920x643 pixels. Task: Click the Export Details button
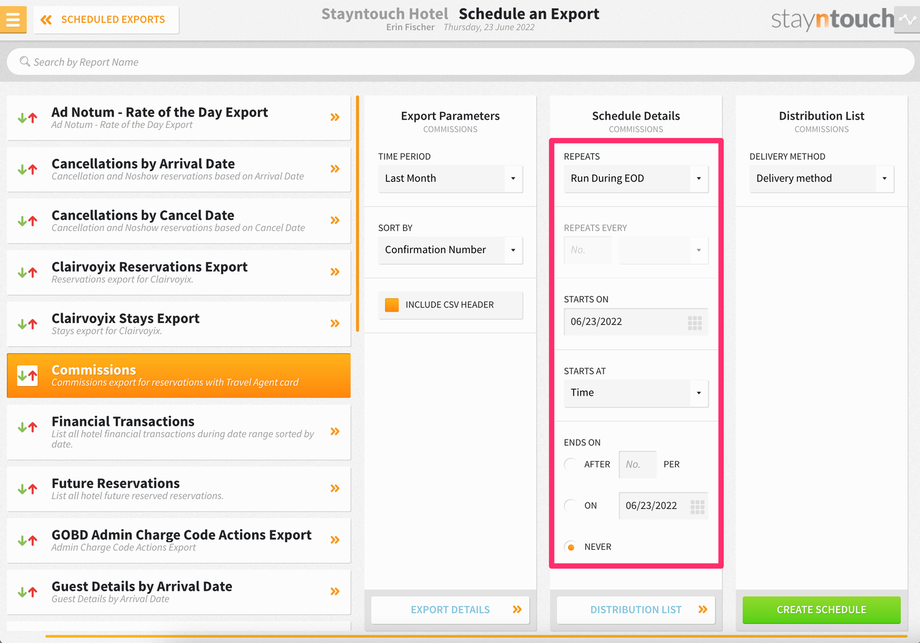tap(450, 610)
